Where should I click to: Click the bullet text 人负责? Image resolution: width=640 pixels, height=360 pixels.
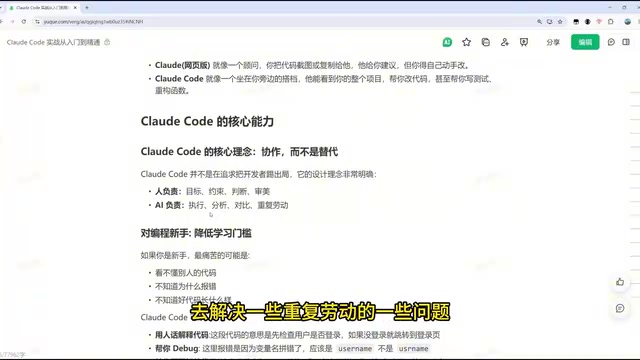(167, 191)
